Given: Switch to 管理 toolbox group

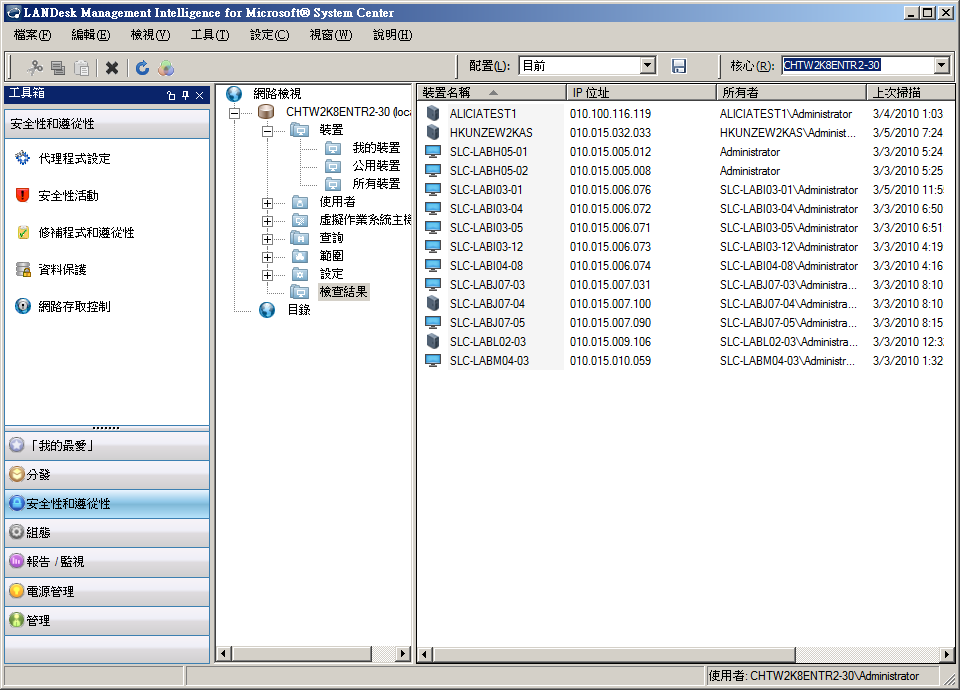Looking at the screenshot, I should (x=107, y=620).
